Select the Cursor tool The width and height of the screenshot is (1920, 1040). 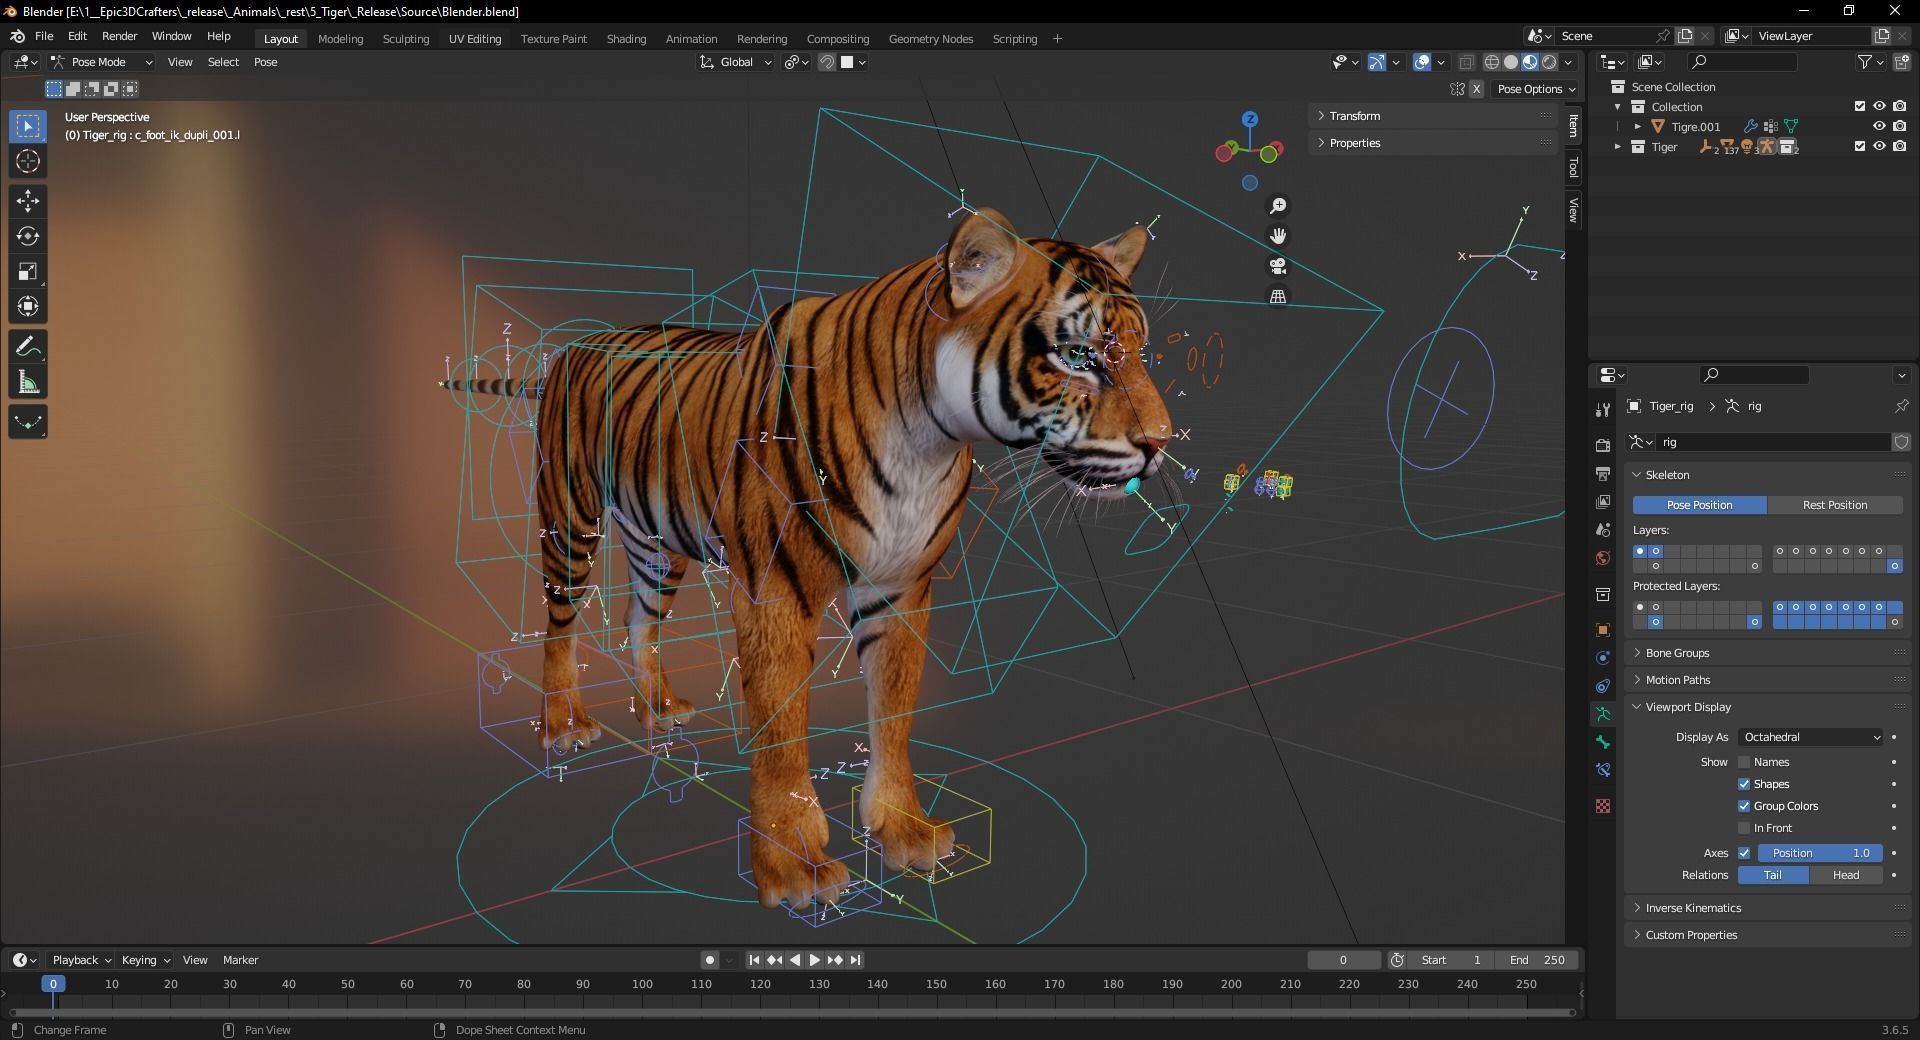pyautogui.click(x=28, y=161)
